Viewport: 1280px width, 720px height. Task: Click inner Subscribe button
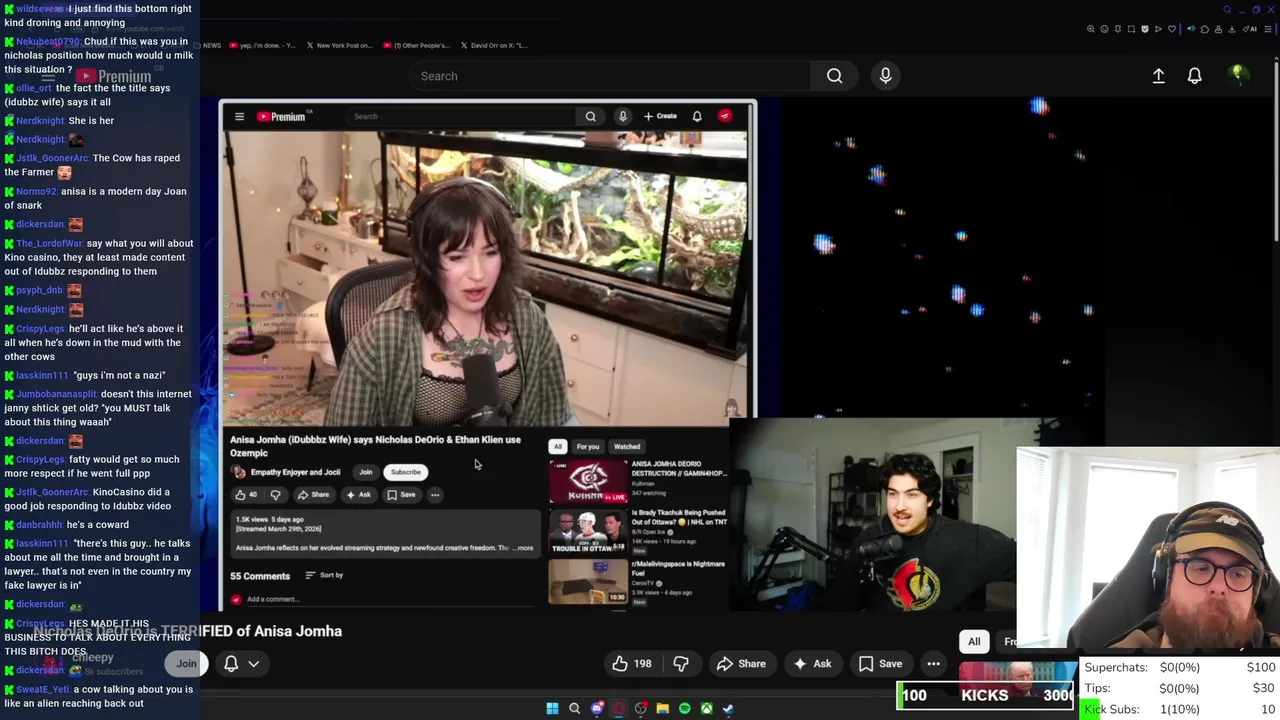click(x=405, y=472)
